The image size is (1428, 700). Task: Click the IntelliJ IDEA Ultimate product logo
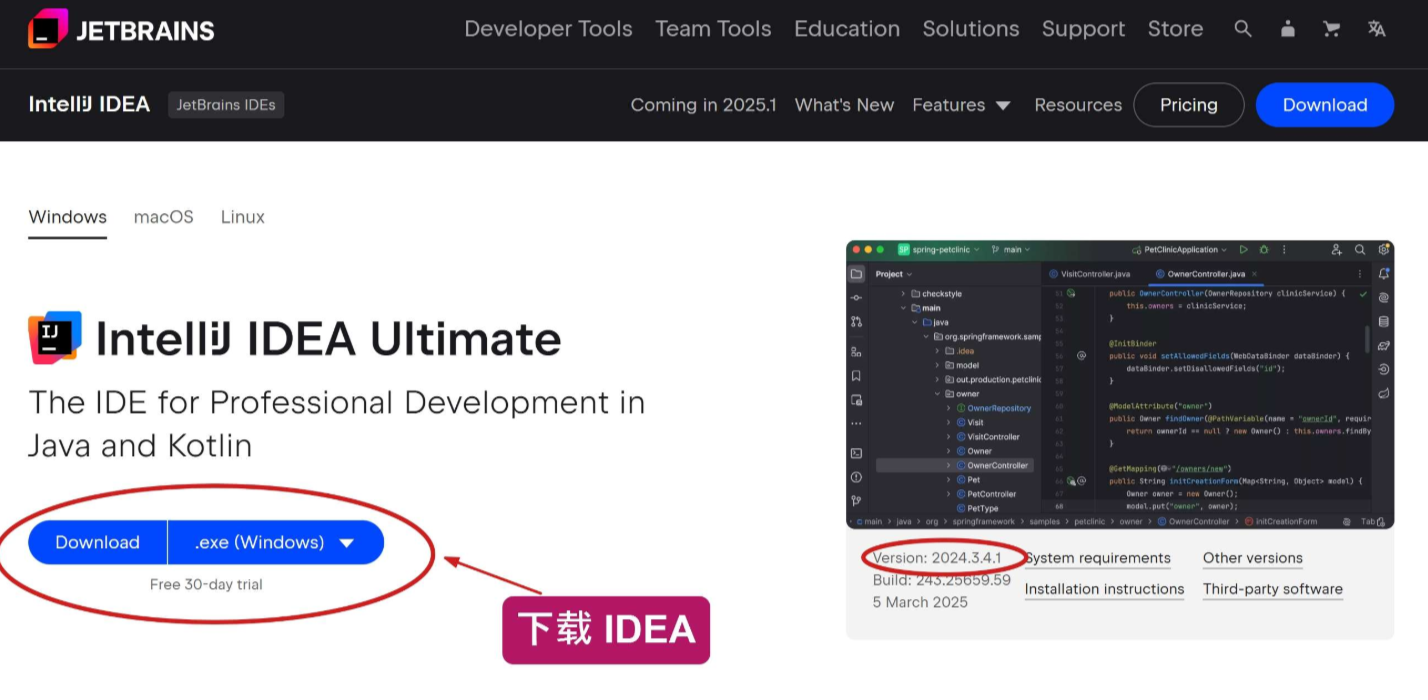tap(55, 338)
